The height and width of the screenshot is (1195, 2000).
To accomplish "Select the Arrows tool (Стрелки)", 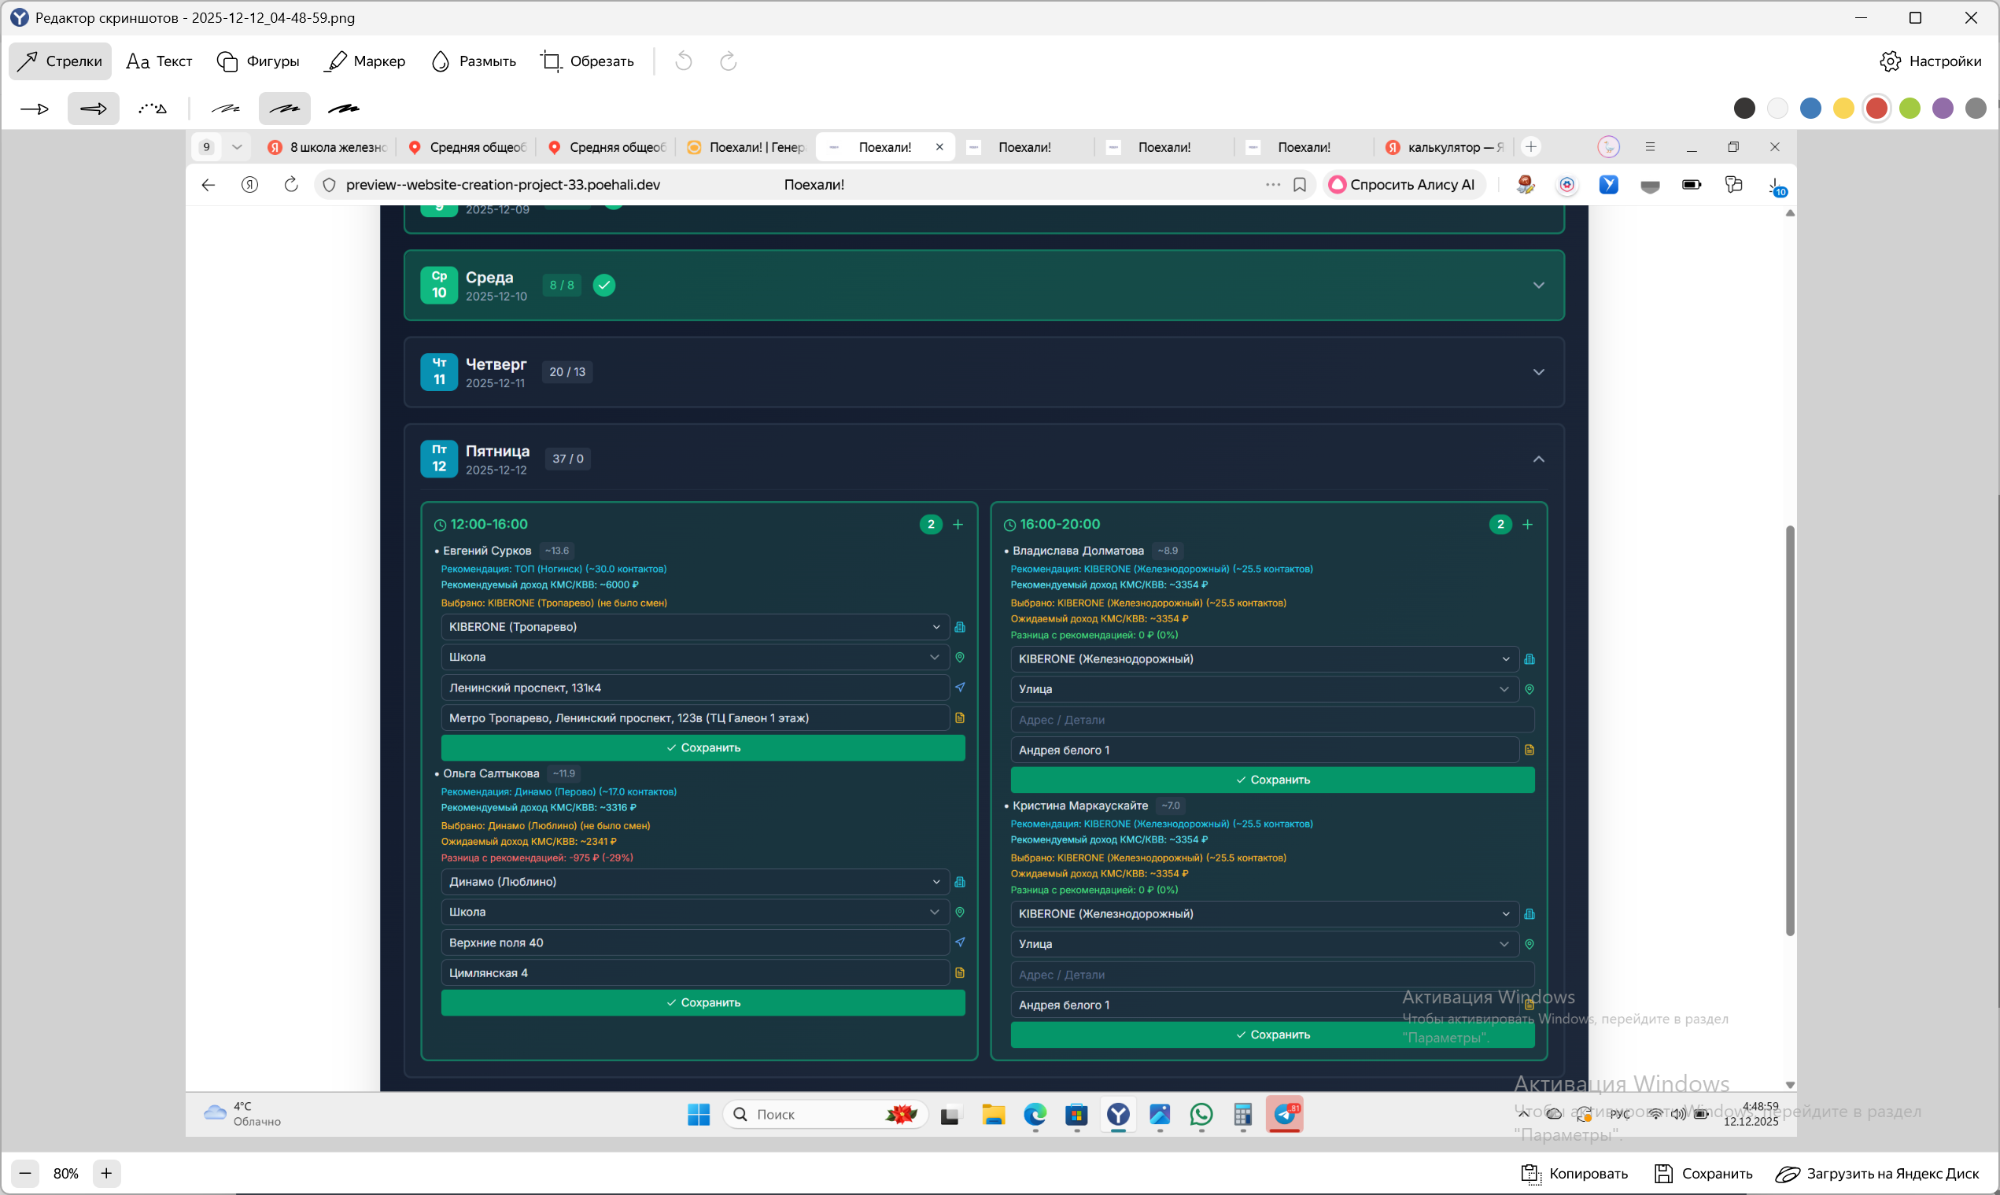I will click(x=60, y=61).
